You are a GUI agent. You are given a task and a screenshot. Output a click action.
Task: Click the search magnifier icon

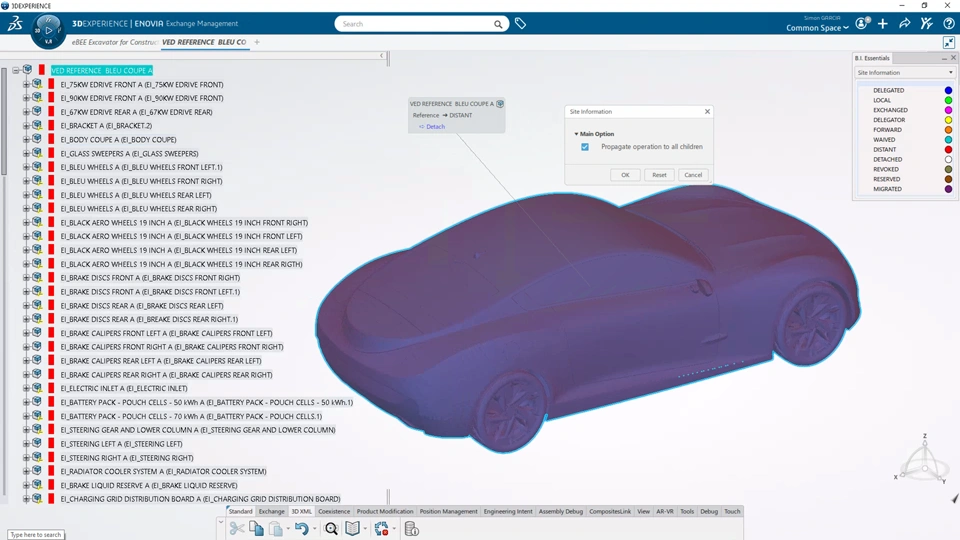(x=498, y=24)
